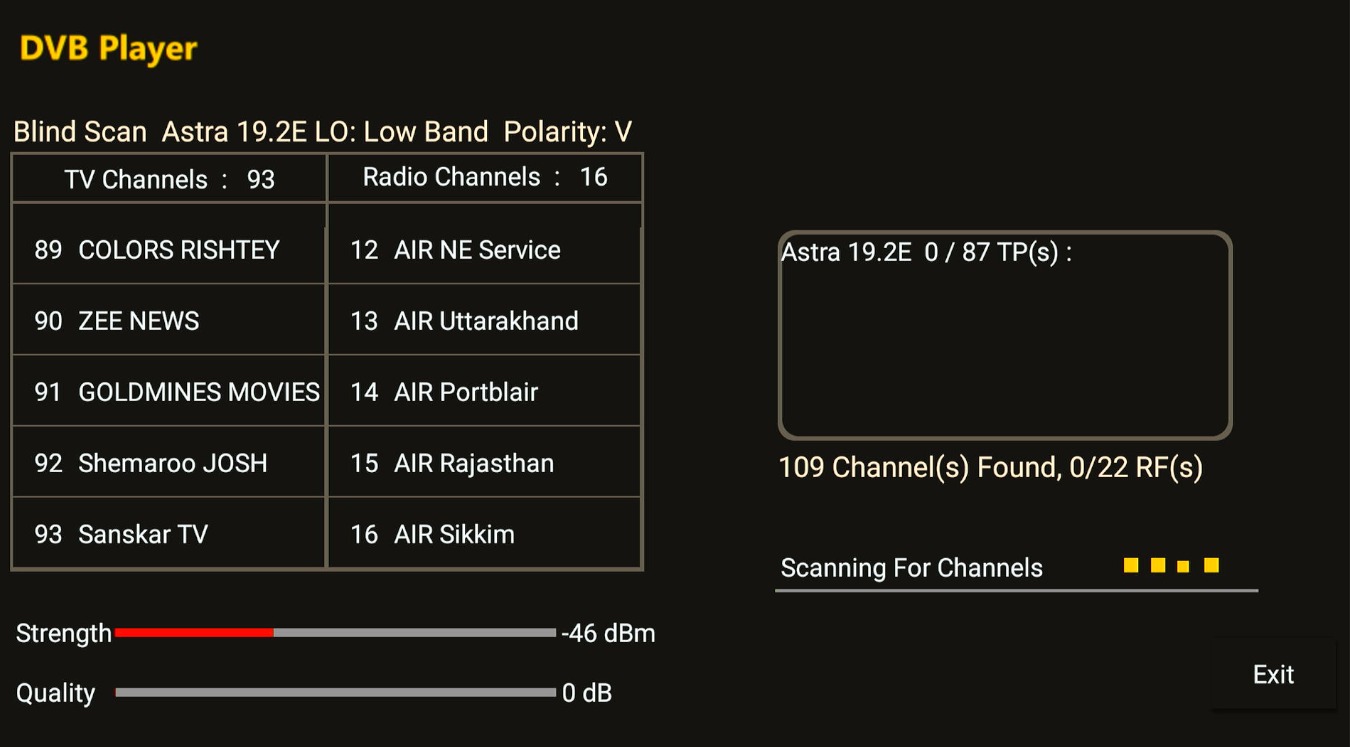
Task: Select AIR NE Service radio channel
Action: point(484,250)
